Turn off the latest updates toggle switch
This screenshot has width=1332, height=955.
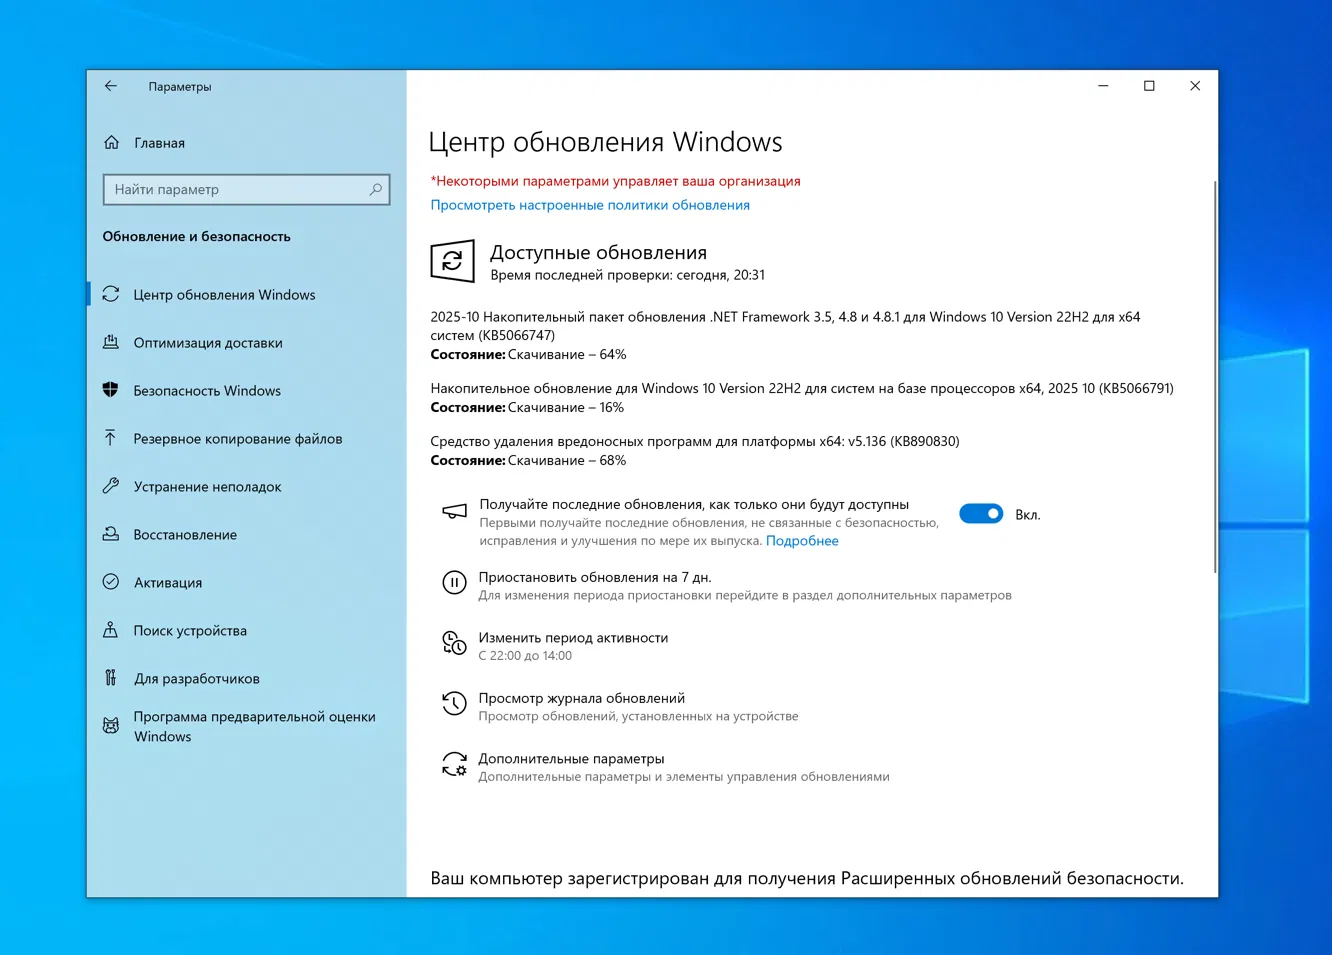click(981, 514)
